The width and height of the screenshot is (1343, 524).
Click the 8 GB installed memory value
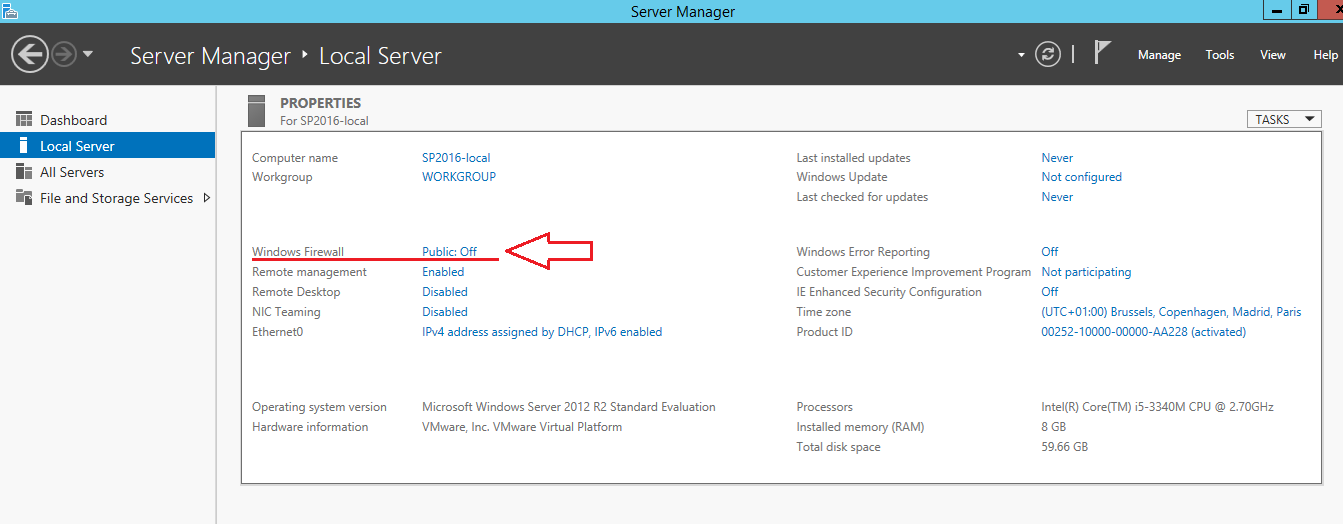1054,427
